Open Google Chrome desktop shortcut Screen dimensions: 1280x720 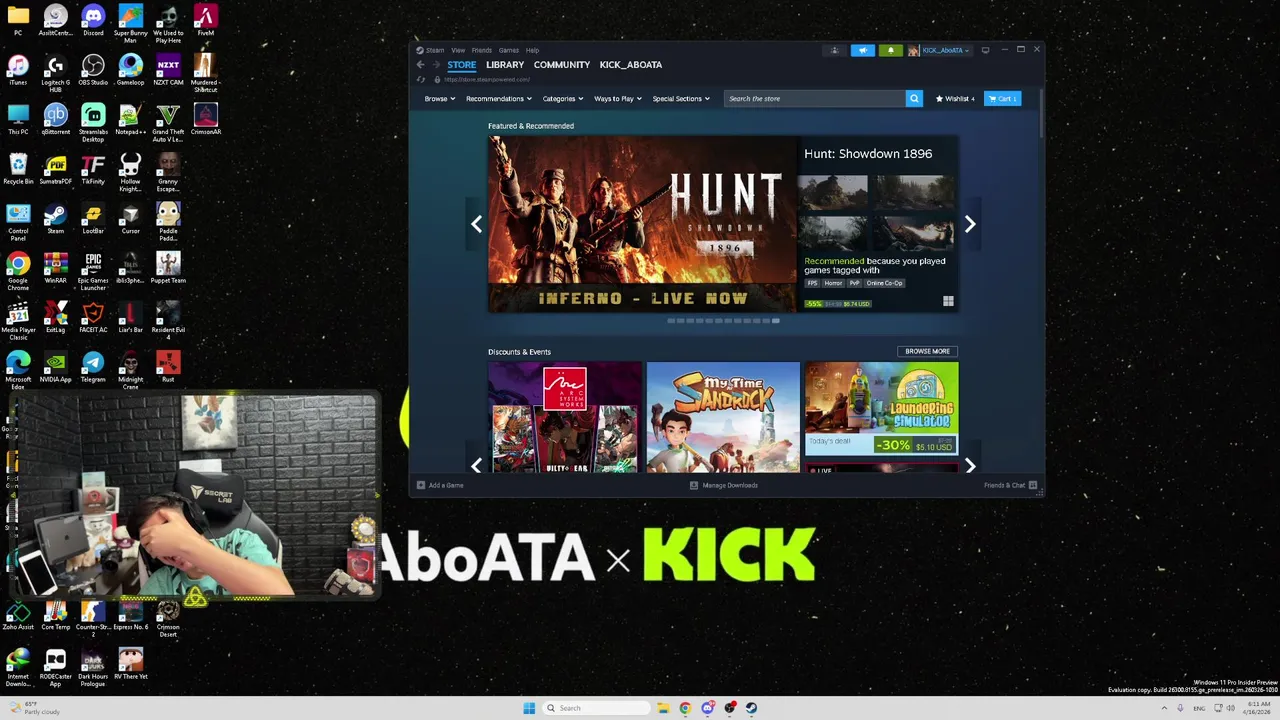(x=18, y=271)
